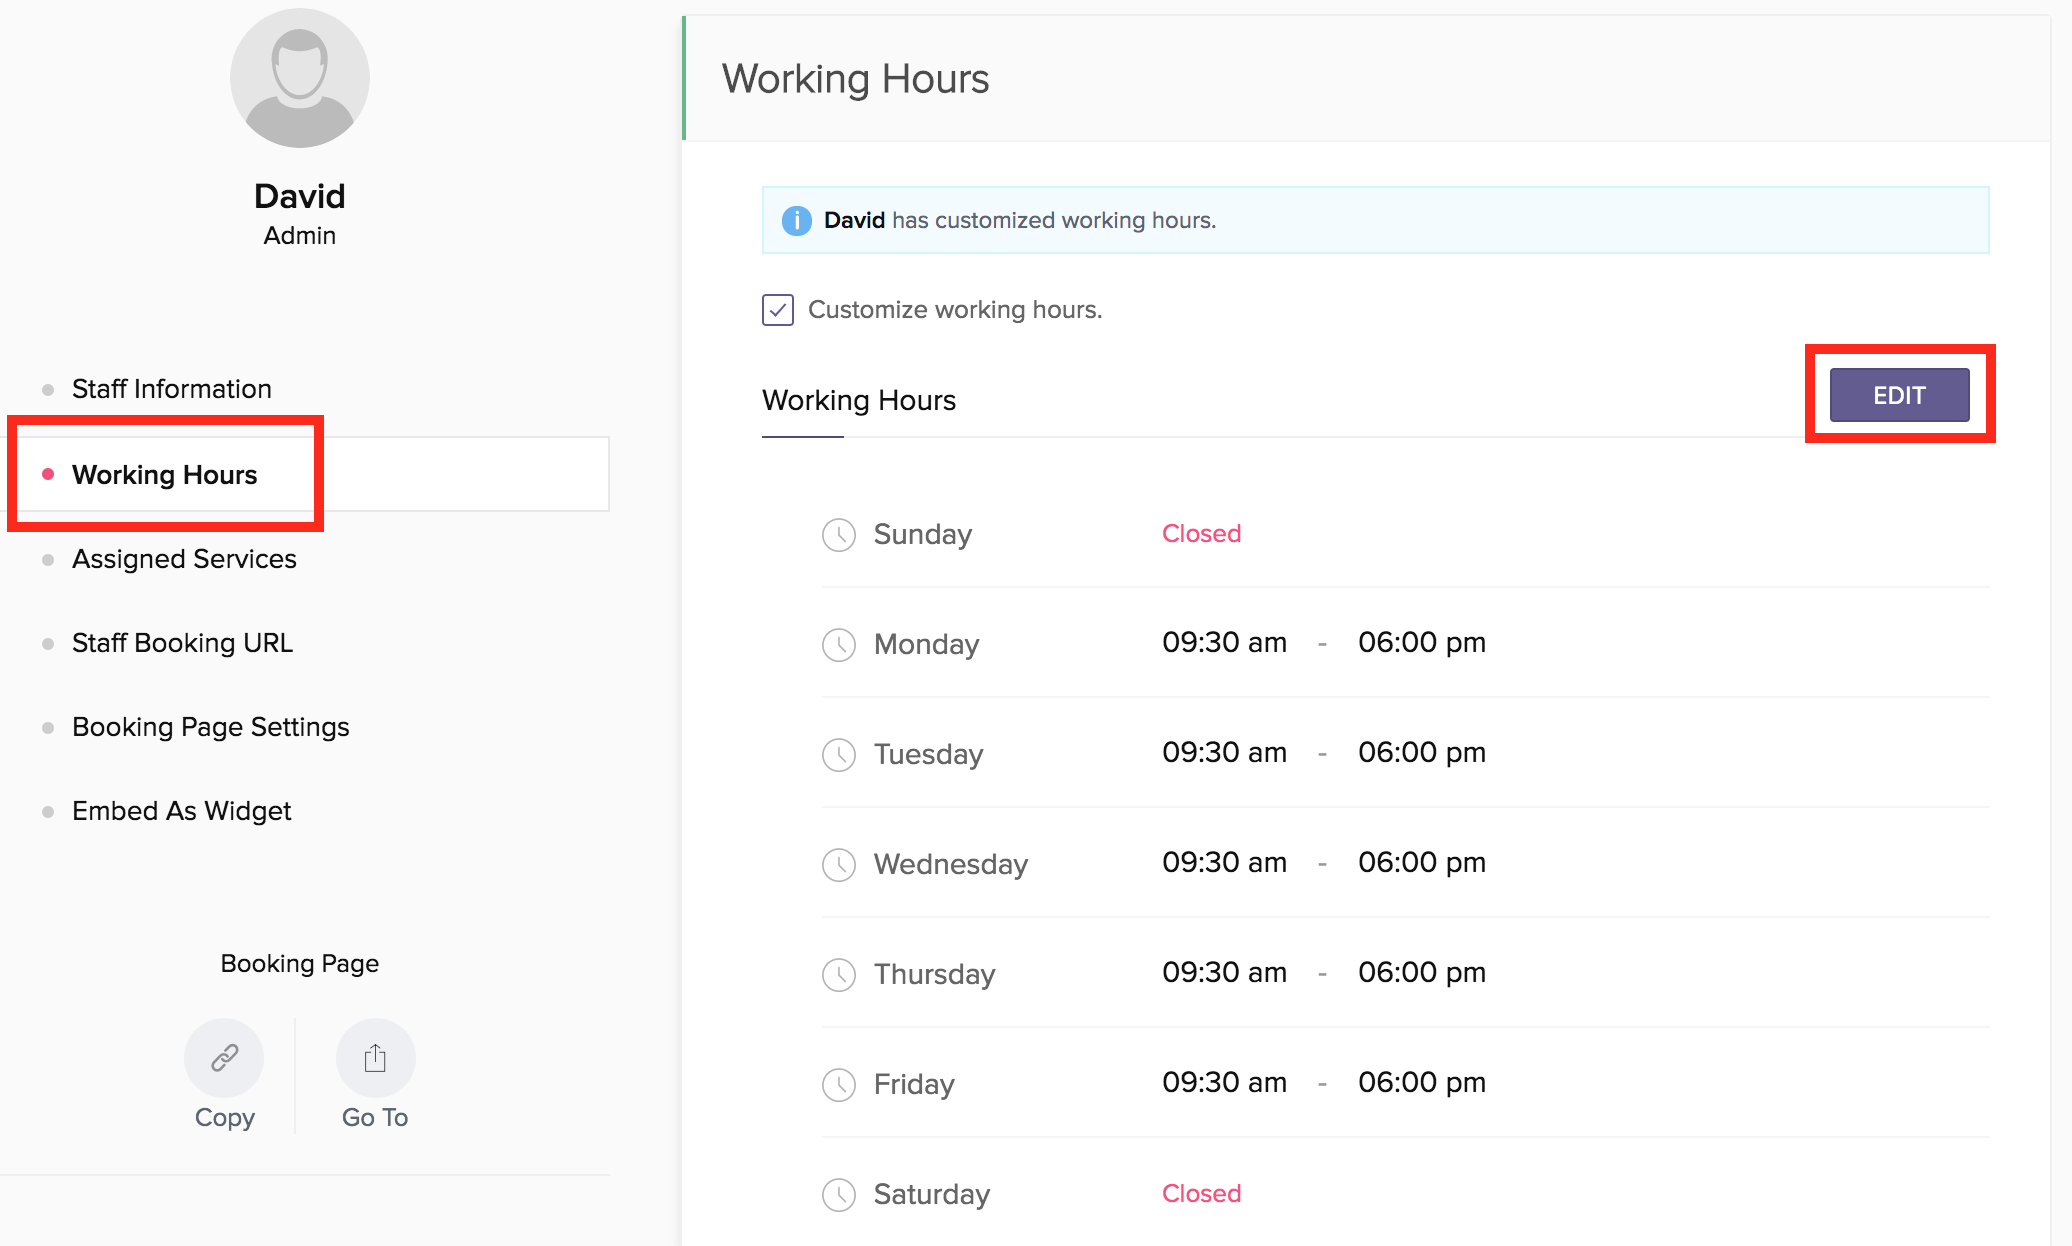Click the Working Hours underlined tab heading
Viewport: 2072px width, 1246px height.
click(858, 401)
